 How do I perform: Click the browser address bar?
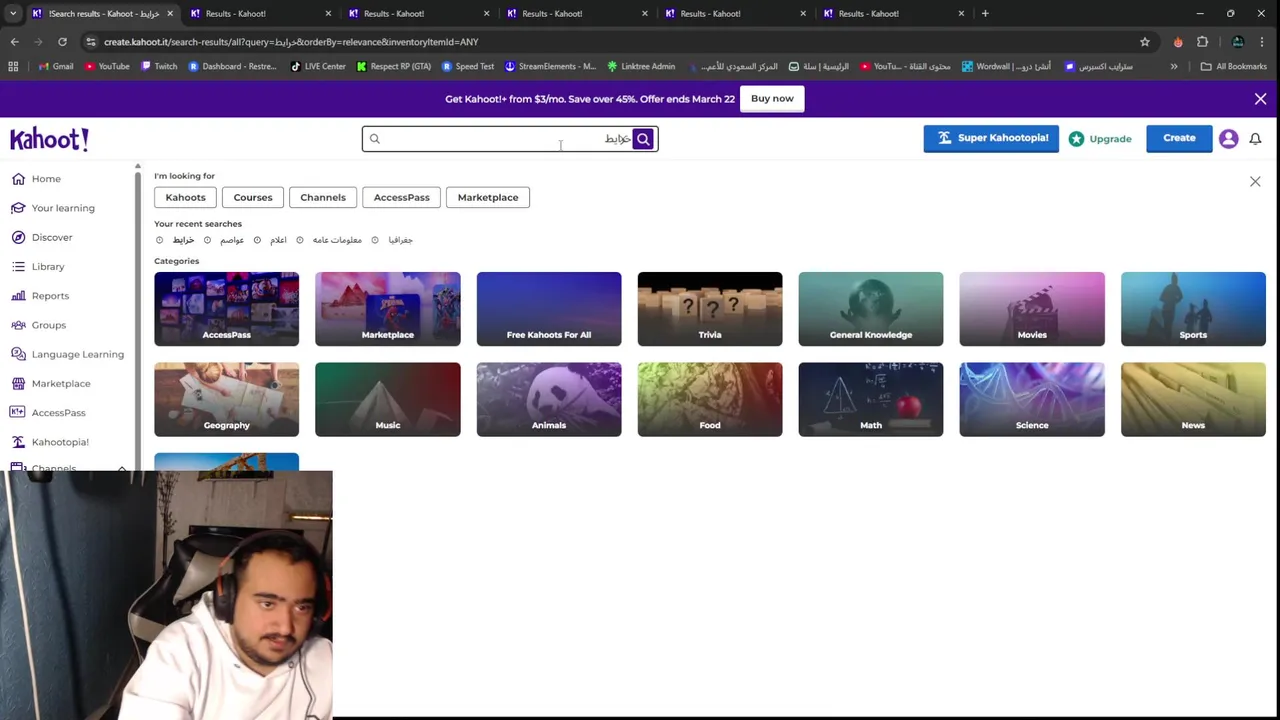click(600, 42)
